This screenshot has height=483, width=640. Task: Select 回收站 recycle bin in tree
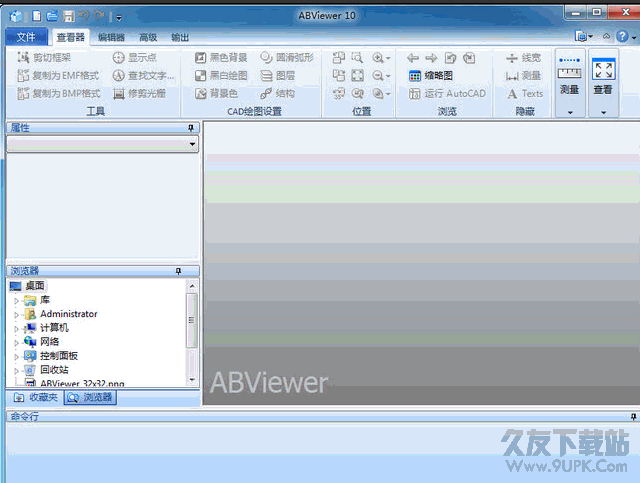(54, 370)
